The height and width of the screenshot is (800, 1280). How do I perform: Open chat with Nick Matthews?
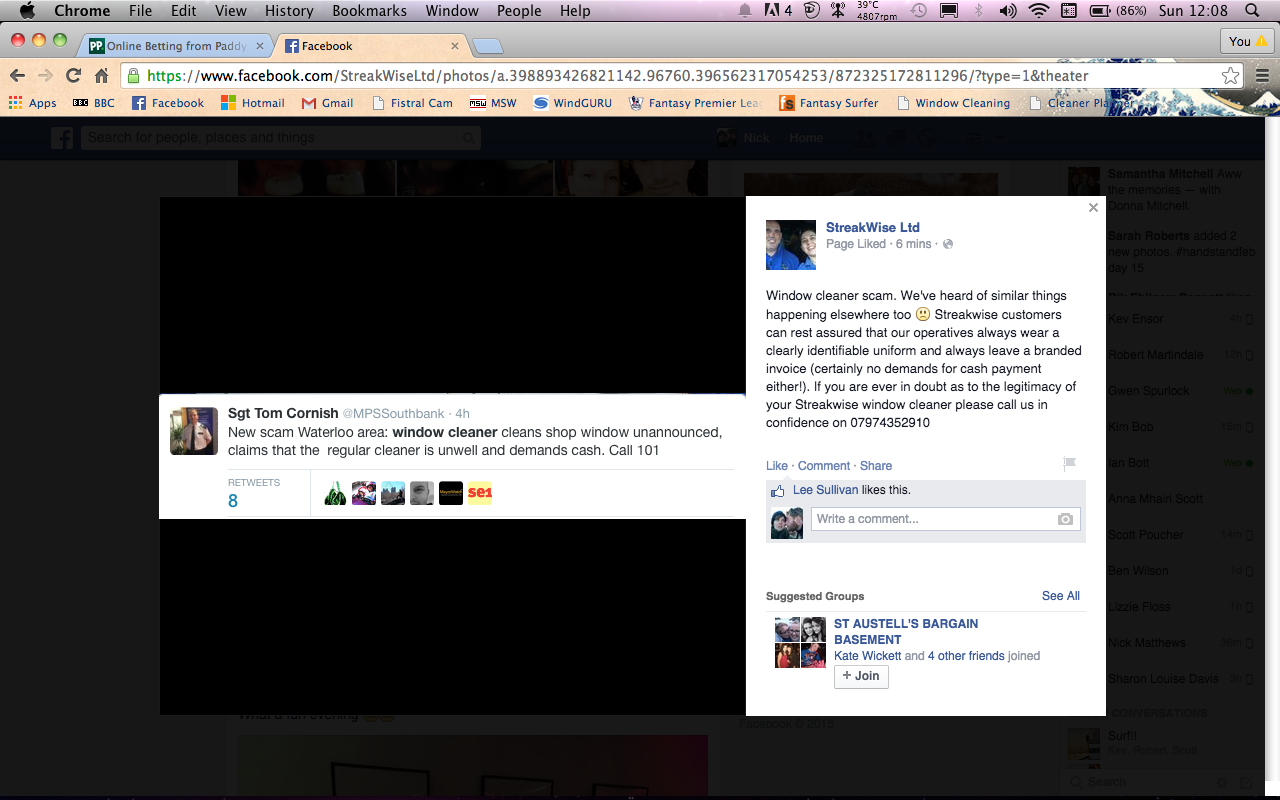(x=1160, y=643)
